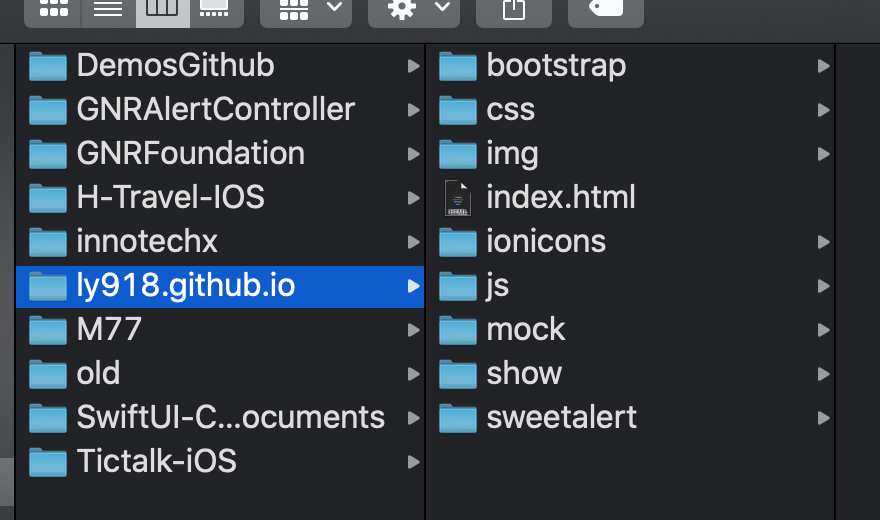880x520 pixels.
Task: Click the Tictalk-iOS folder icon
Action: pyautogui.click(x=47, y=461)
